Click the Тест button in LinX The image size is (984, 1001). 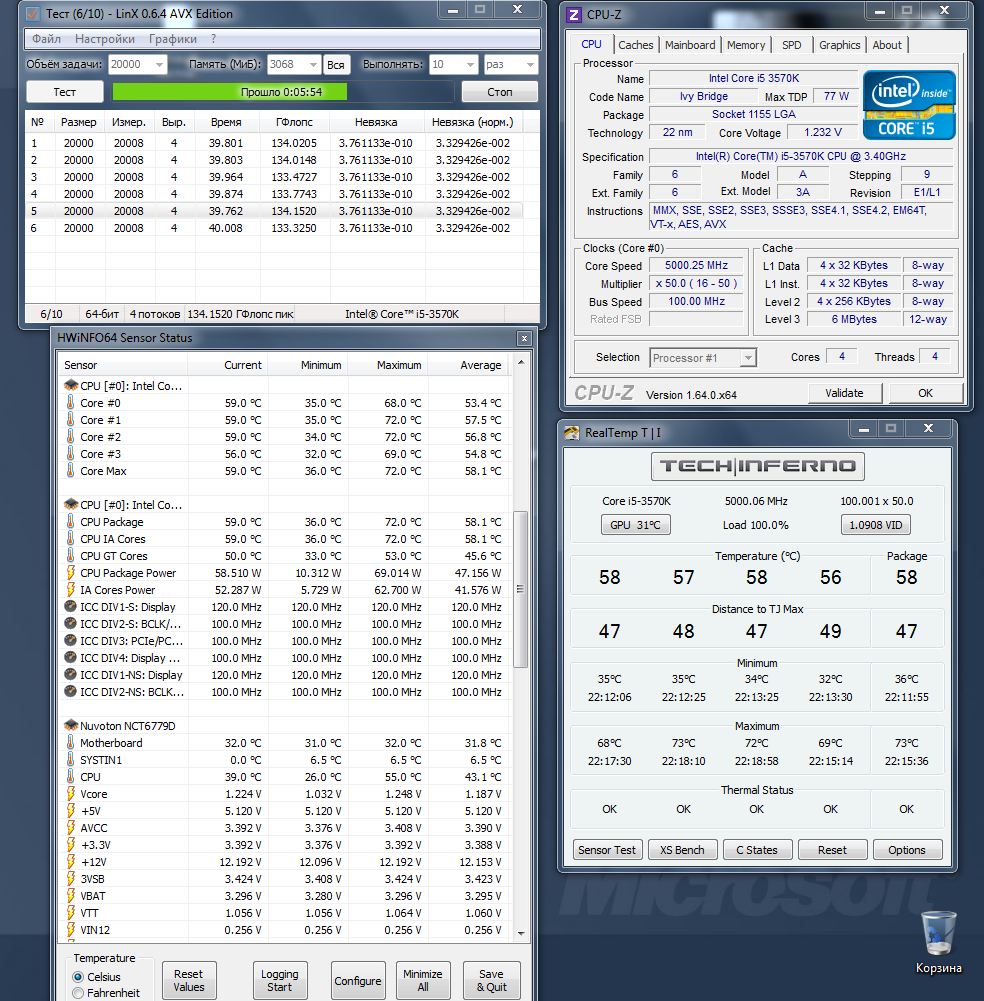point(64,92)
